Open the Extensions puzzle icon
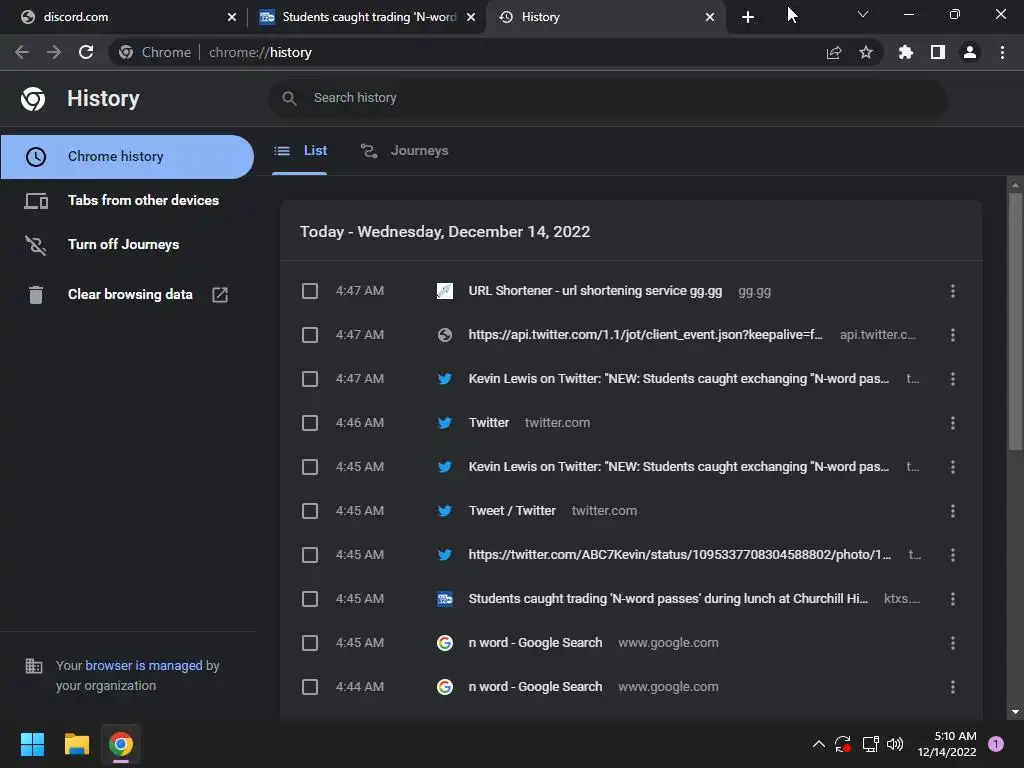1024x768 pixels. tap(906, 52)
